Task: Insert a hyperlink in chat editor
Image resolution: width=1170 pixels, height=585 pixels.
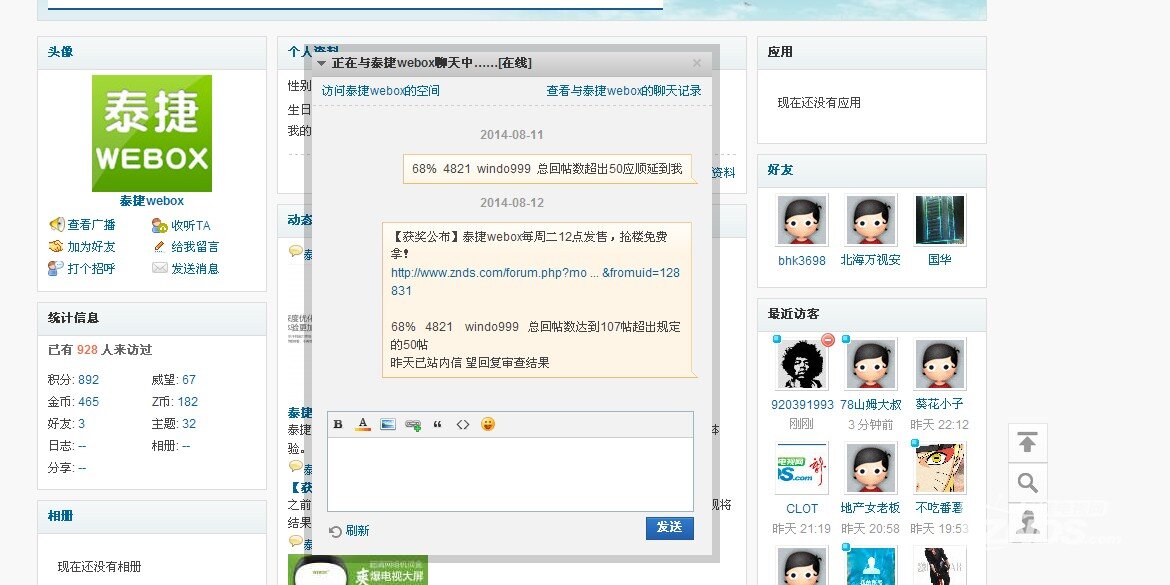Action: pyautogui.click(x=413, y=425)
